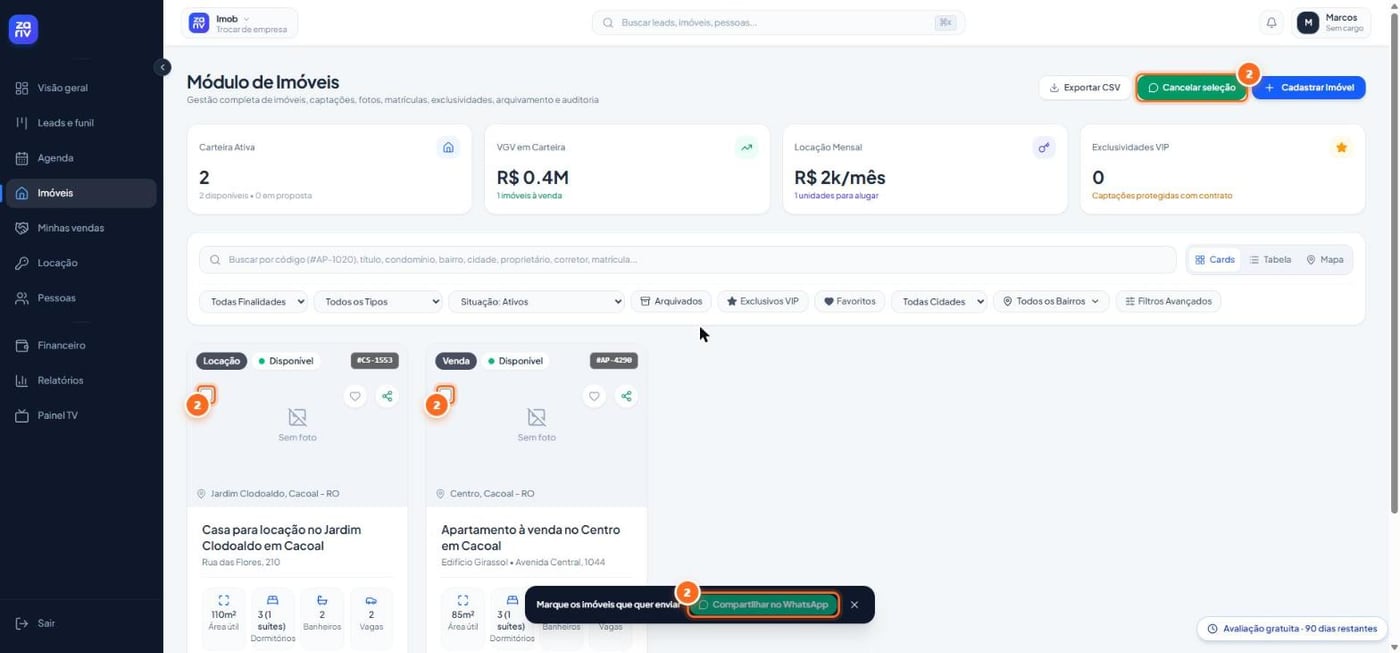The width and height of the screenshot is (1400, 653).
Task: Click the Cancelar seleção button
Action: [x=1191, y=88]
